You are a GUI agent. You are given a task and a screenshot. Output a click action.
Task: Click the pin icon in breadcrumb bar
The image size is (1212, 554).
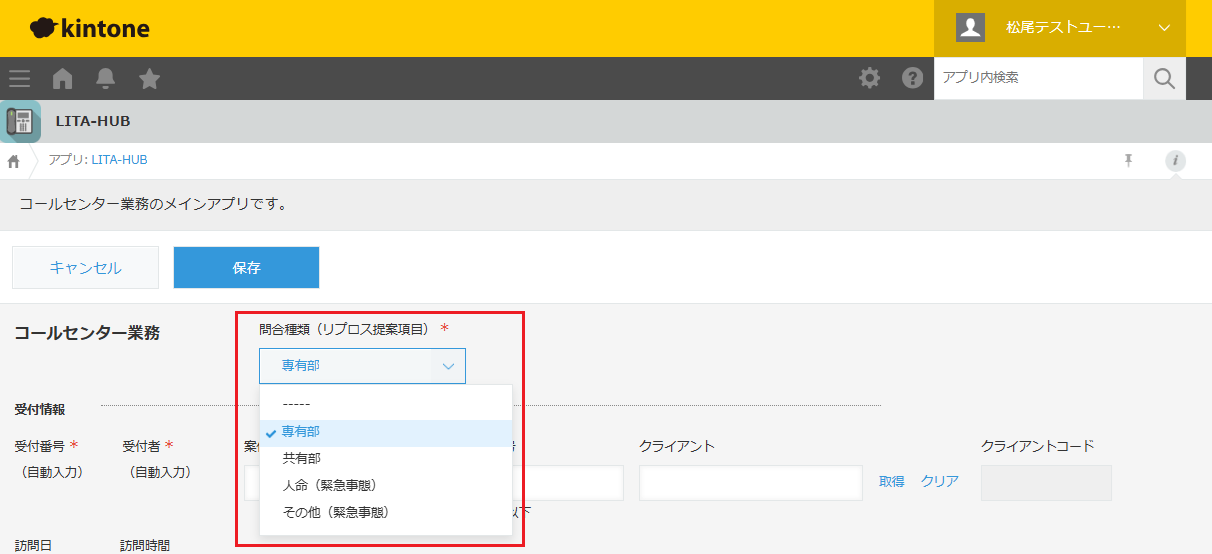pyautogui.click(x=1129, y=160)
